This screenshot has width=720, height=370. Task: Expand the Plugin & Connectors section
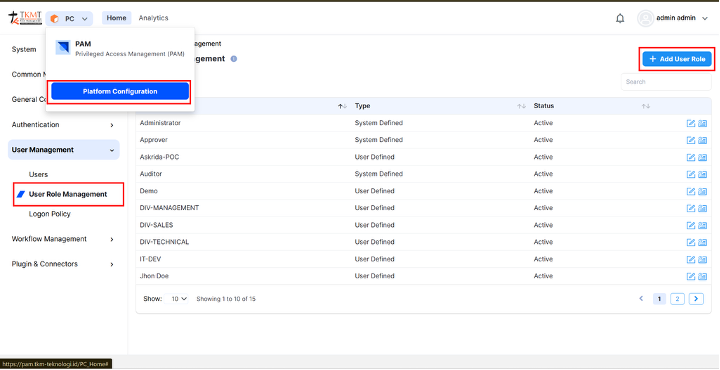click(64, 264)
